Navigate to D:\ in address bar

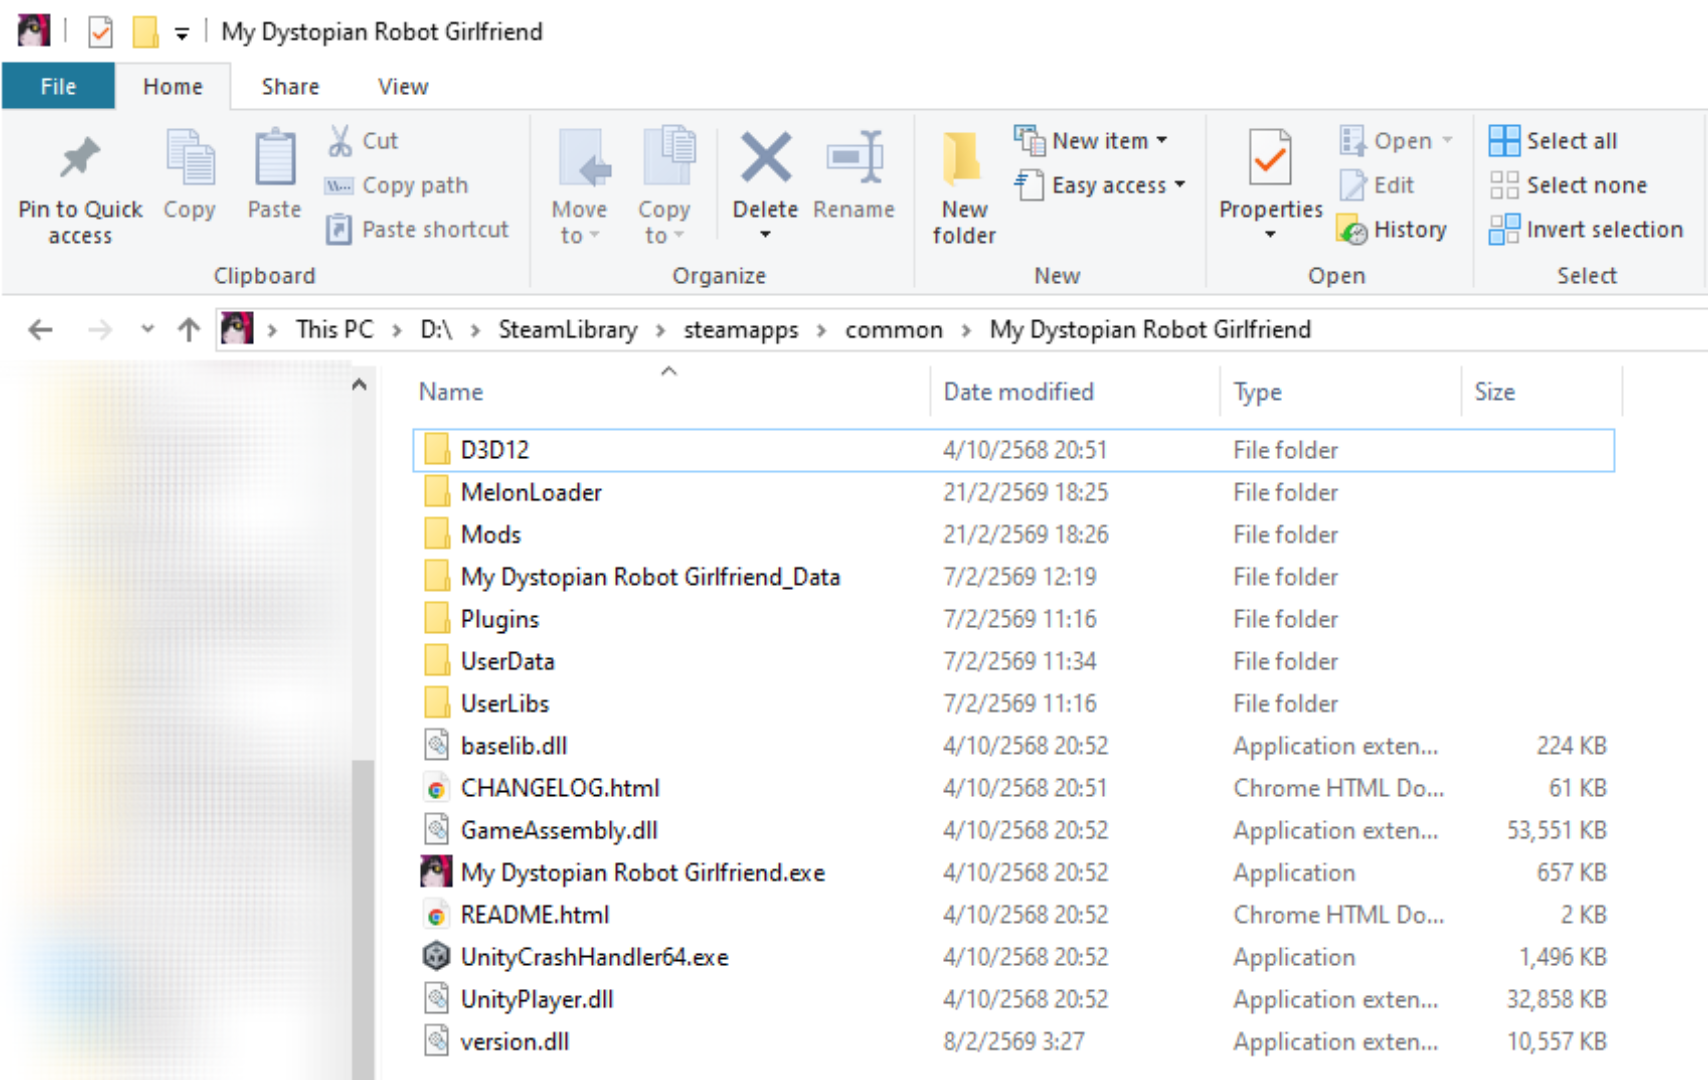click(436, 330)
